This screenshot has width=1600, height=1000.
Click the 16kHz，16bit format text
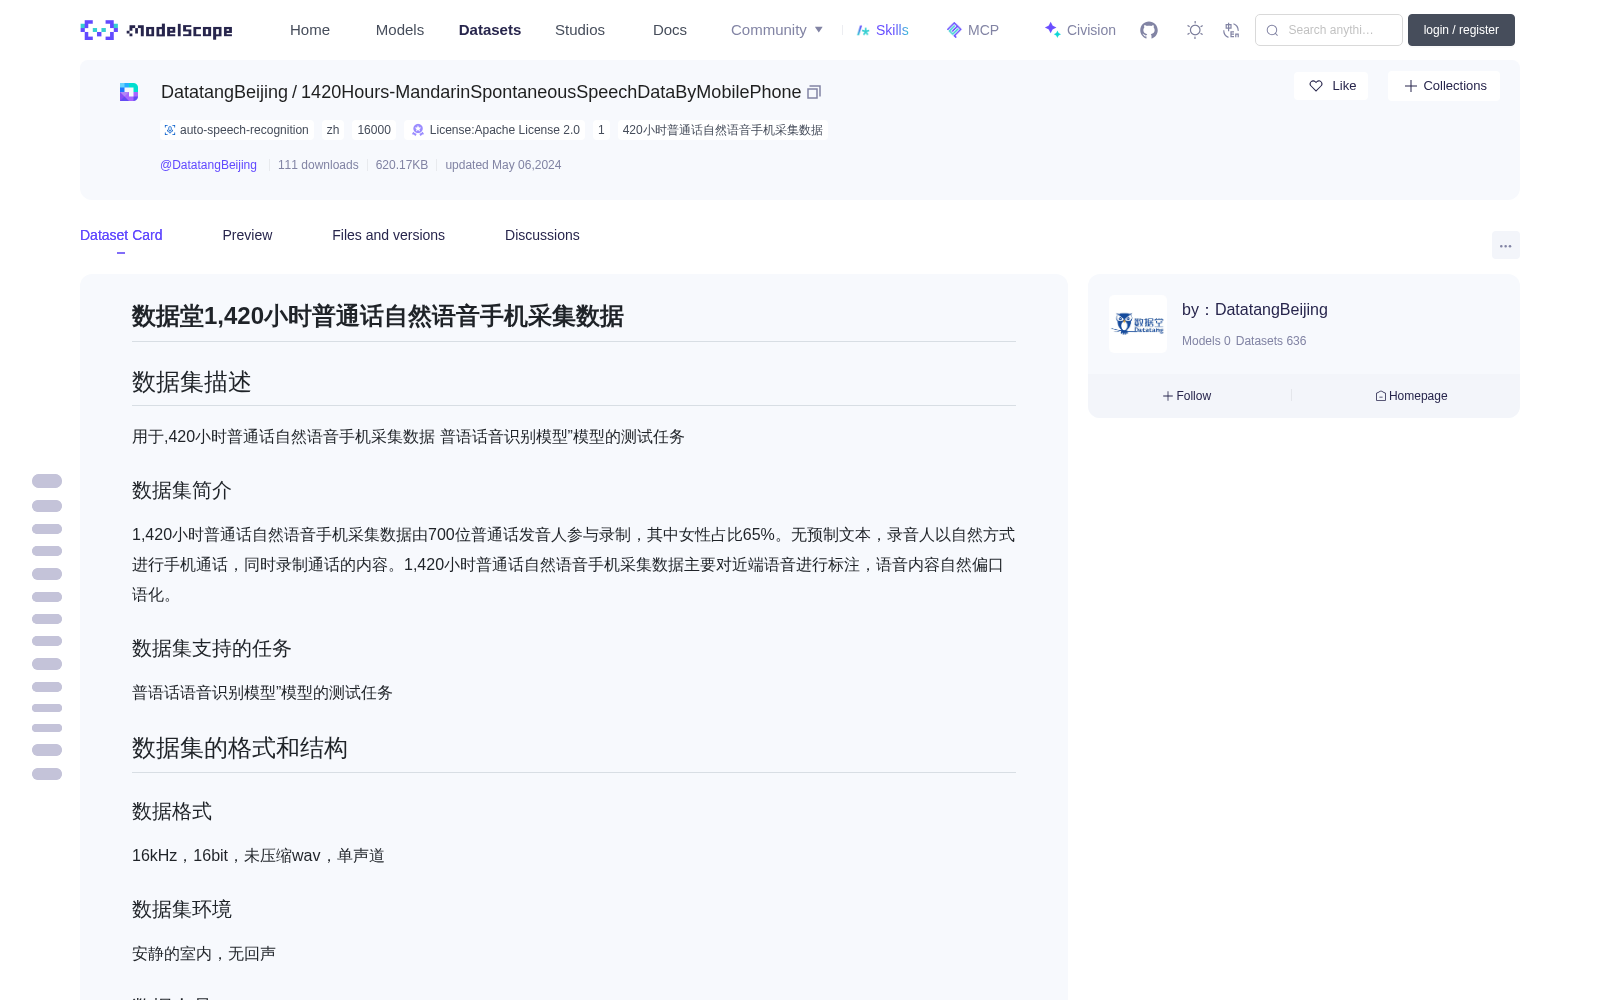click(x=258, y=856)
